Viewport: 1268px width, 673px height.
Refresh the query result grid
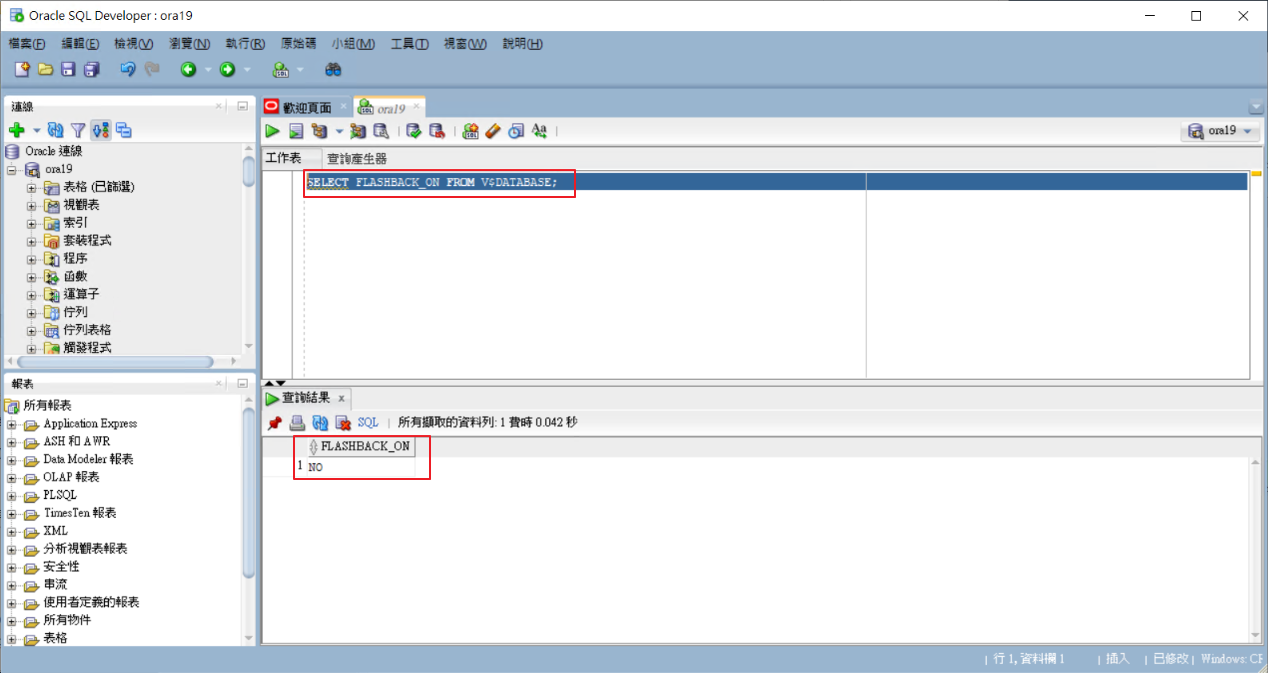point(320,423)
